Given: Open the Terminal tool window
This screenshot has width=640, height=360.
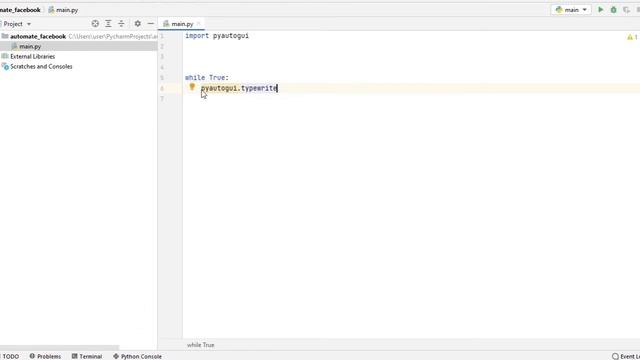Looking at the screenshot, I should click(87, 356).
